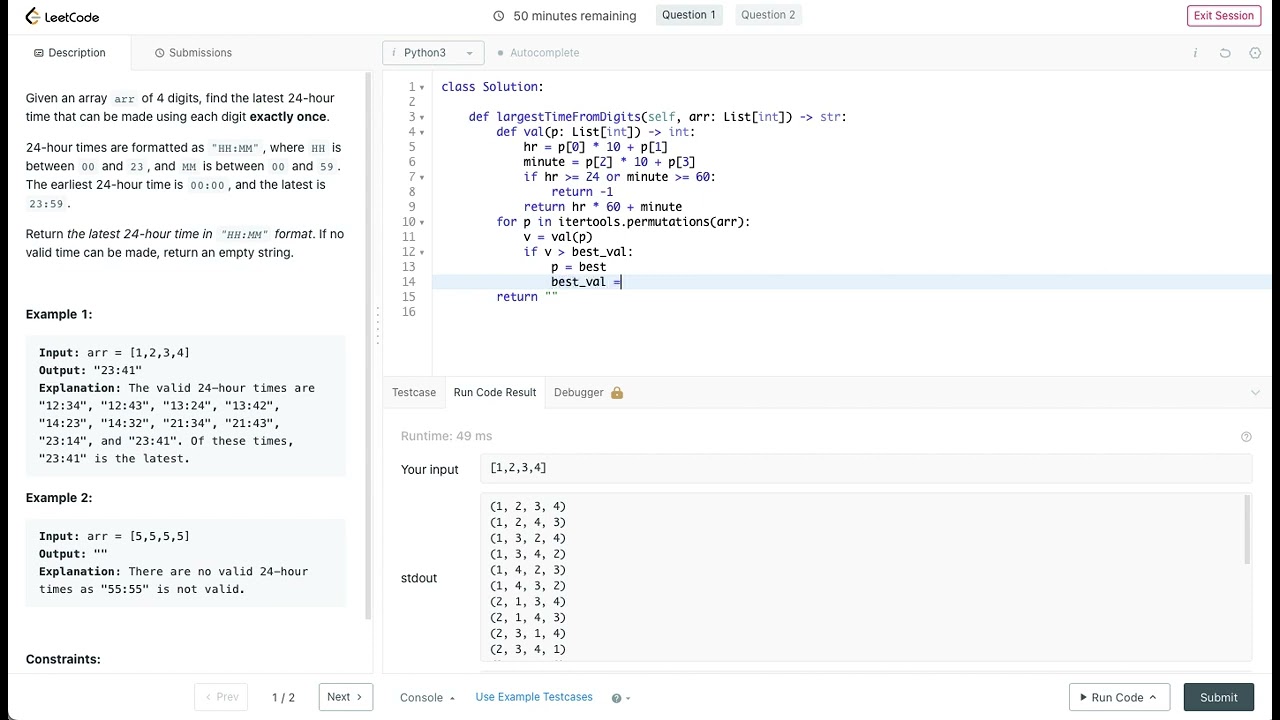Screen dimensions: 1280x720
Task: Fold the if block at line 7
Action: click(422, 178)
